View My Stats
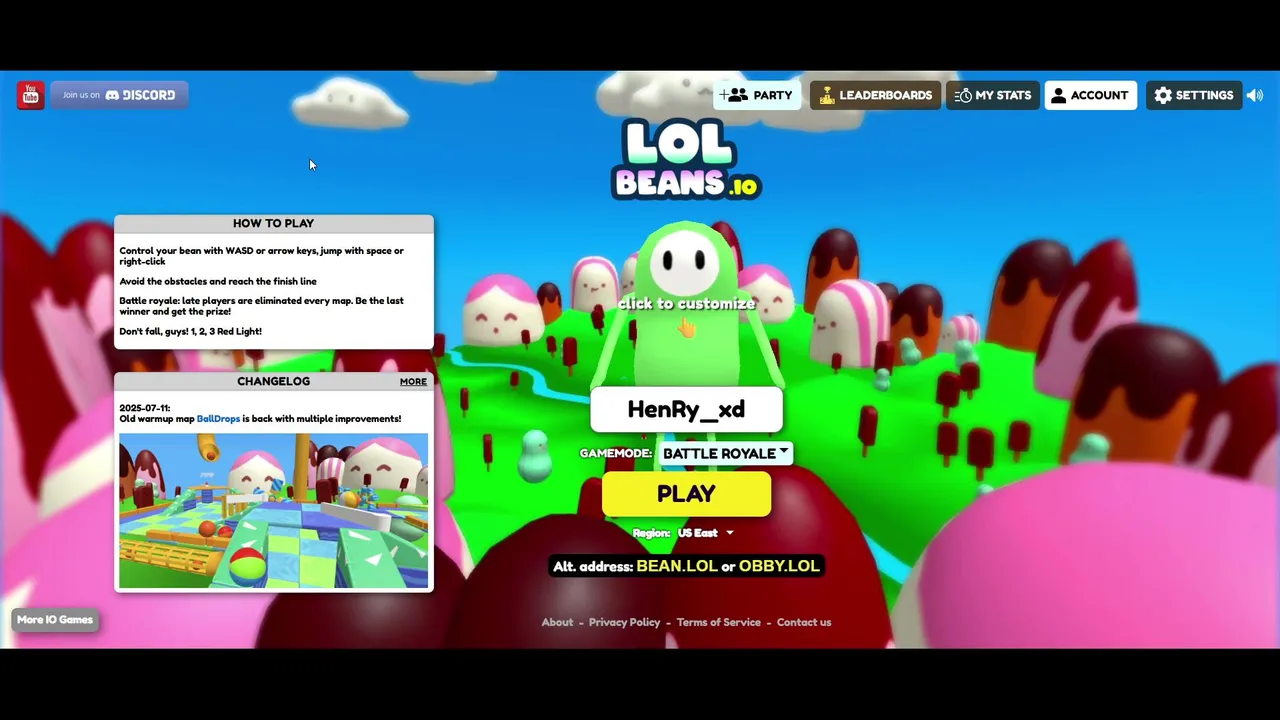The width and height of the screenshot is (1280, 720). (x=993, y=95)
